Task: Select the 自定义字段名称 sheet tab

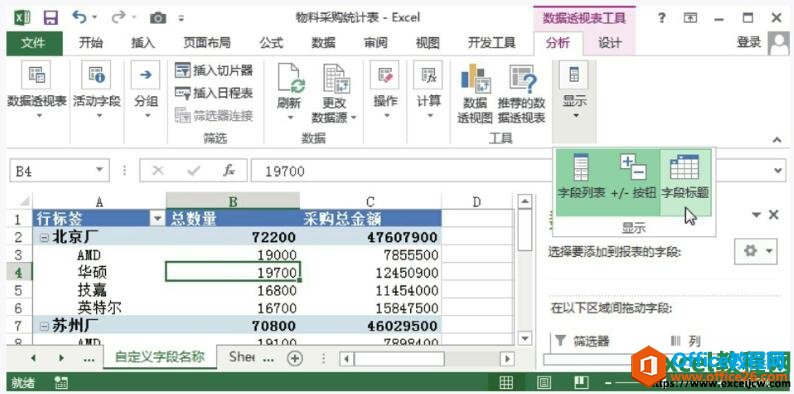Action: click(x=160, y=357)
